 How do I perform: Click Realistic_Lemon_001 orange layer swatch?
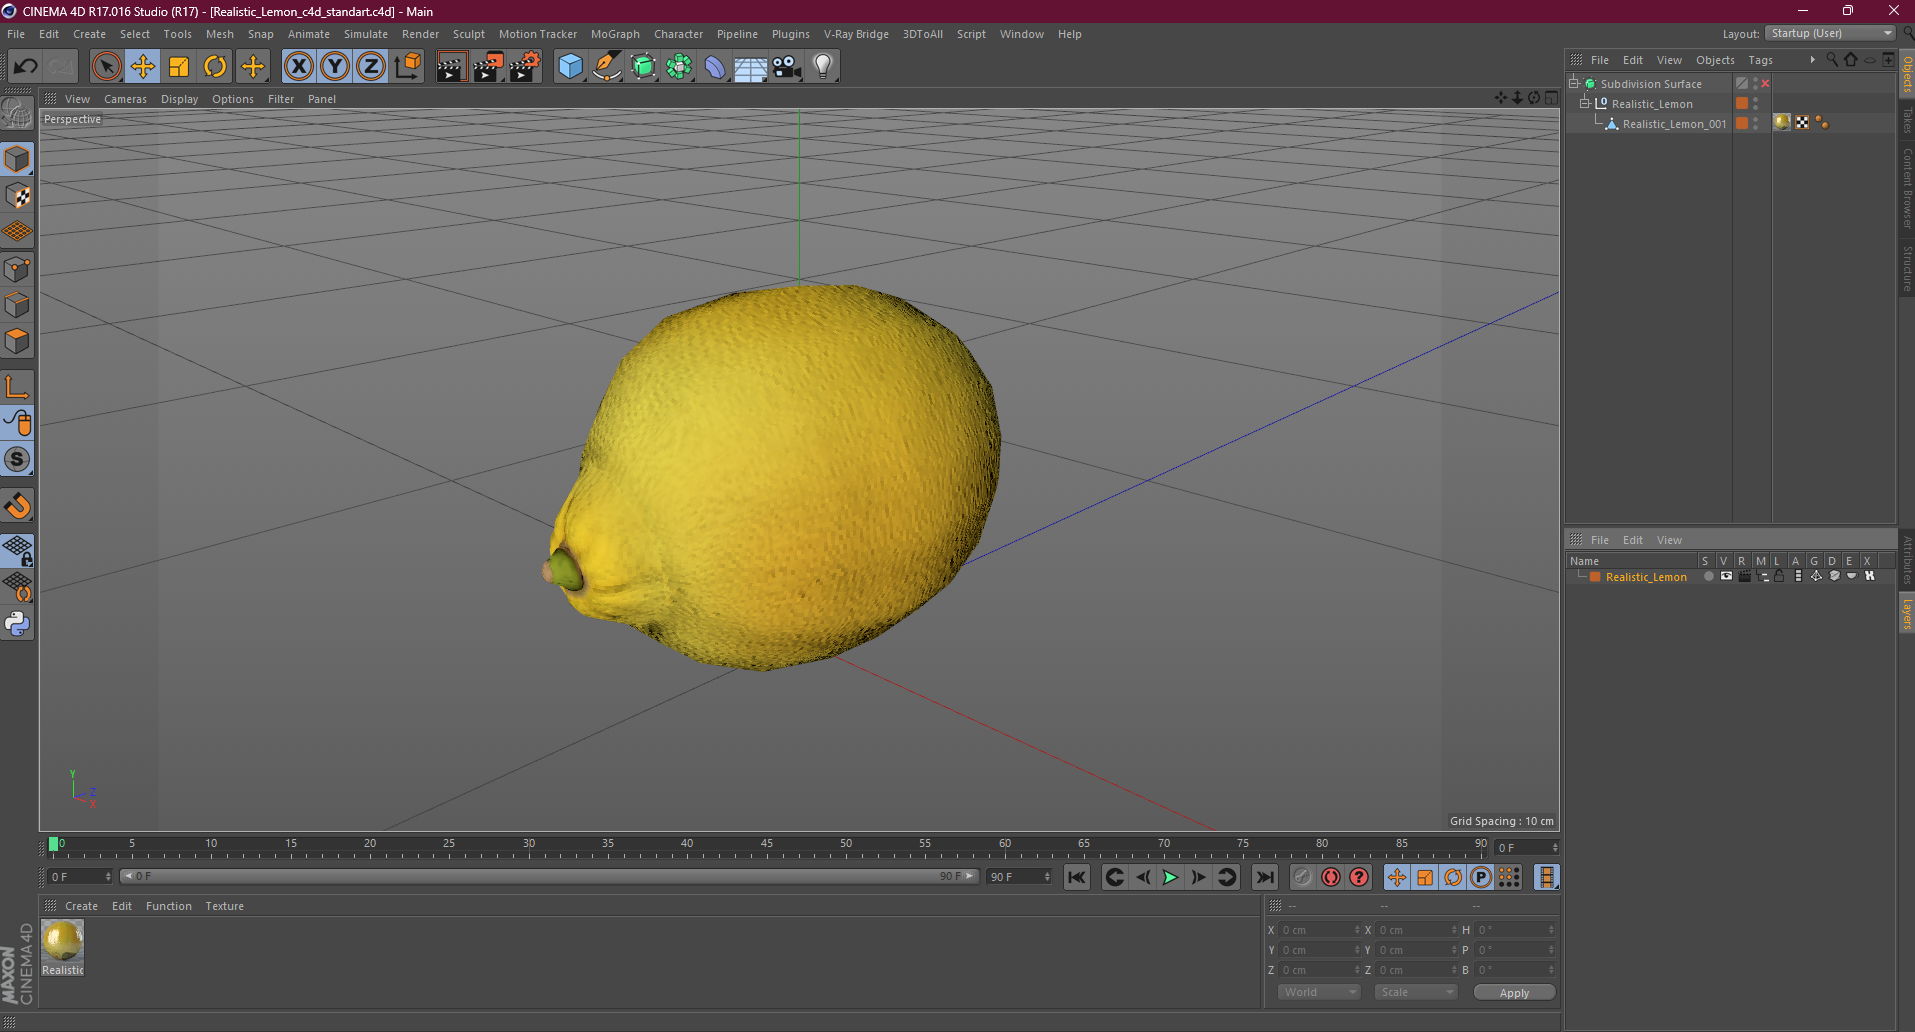click(1742, 124)
